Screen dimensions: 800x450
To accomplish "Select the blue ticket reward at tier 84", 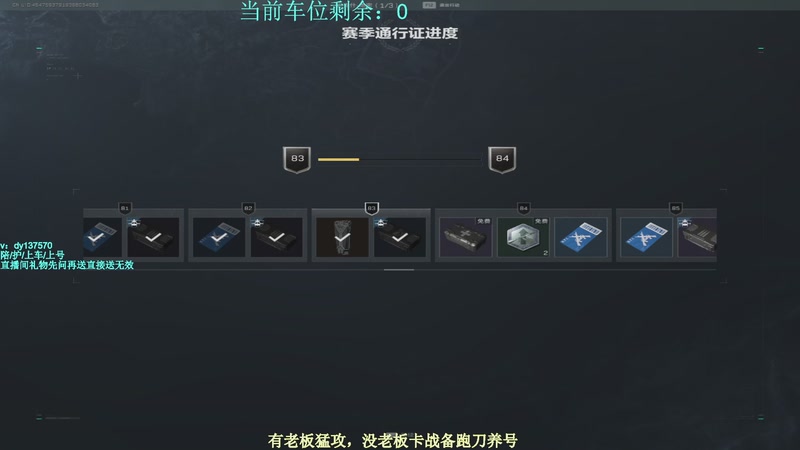I will tap(581, 237).
